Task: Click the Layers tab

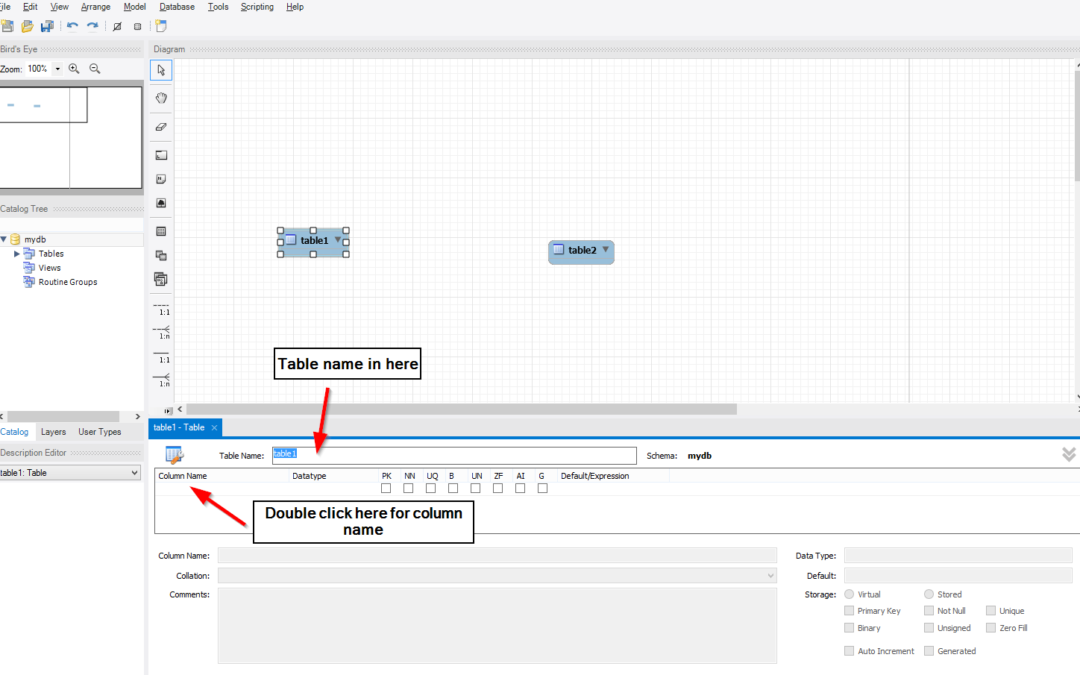Action: (x=53, y=432)
